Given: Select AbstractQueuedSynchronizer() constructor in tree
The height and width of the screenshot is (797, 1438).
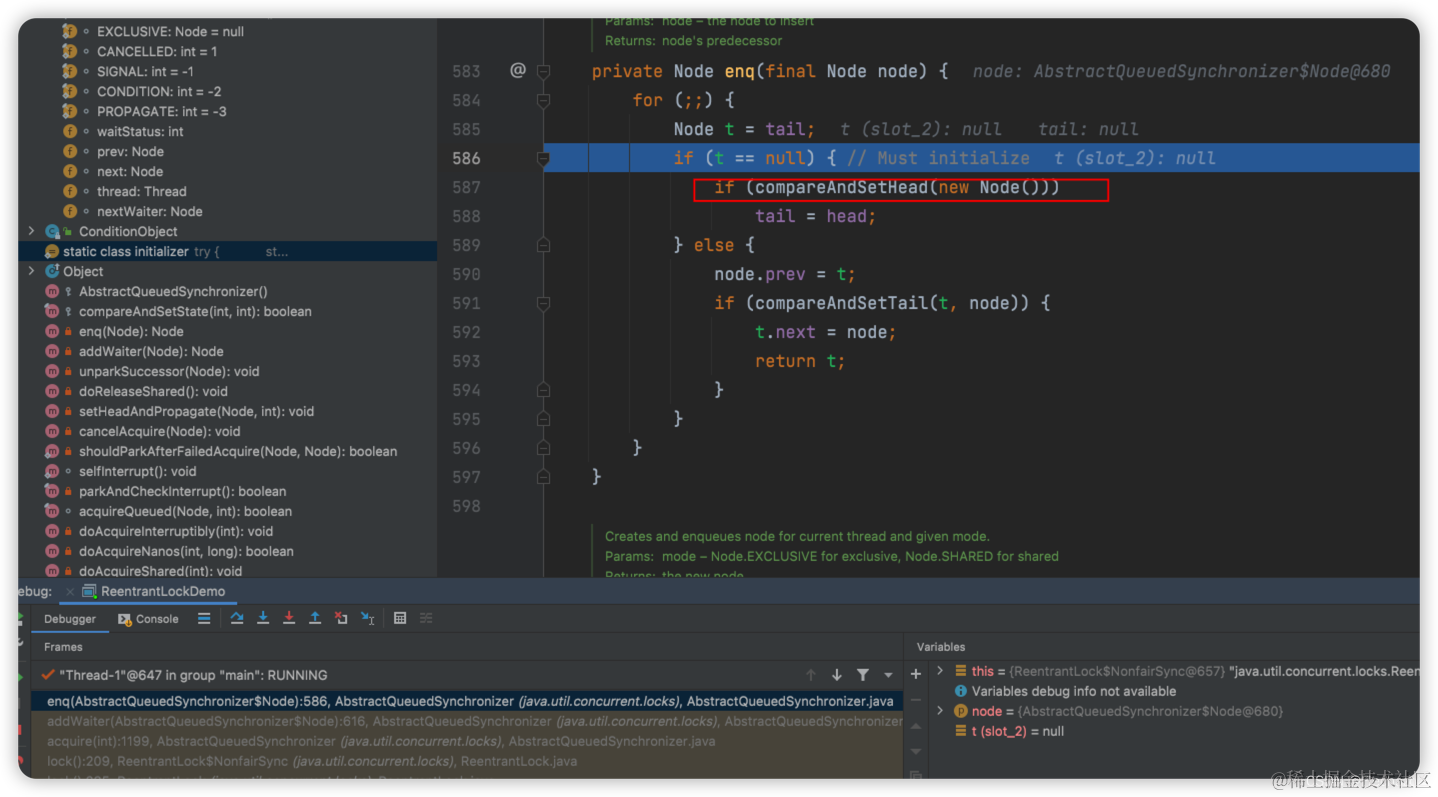Looking at the screenshot, I should pos(173,291).
